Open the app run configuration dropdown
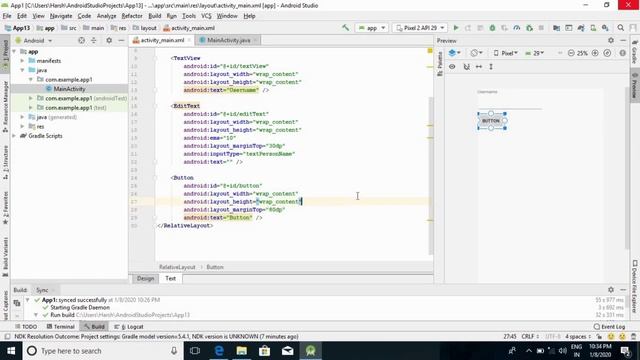 [371, 28]
